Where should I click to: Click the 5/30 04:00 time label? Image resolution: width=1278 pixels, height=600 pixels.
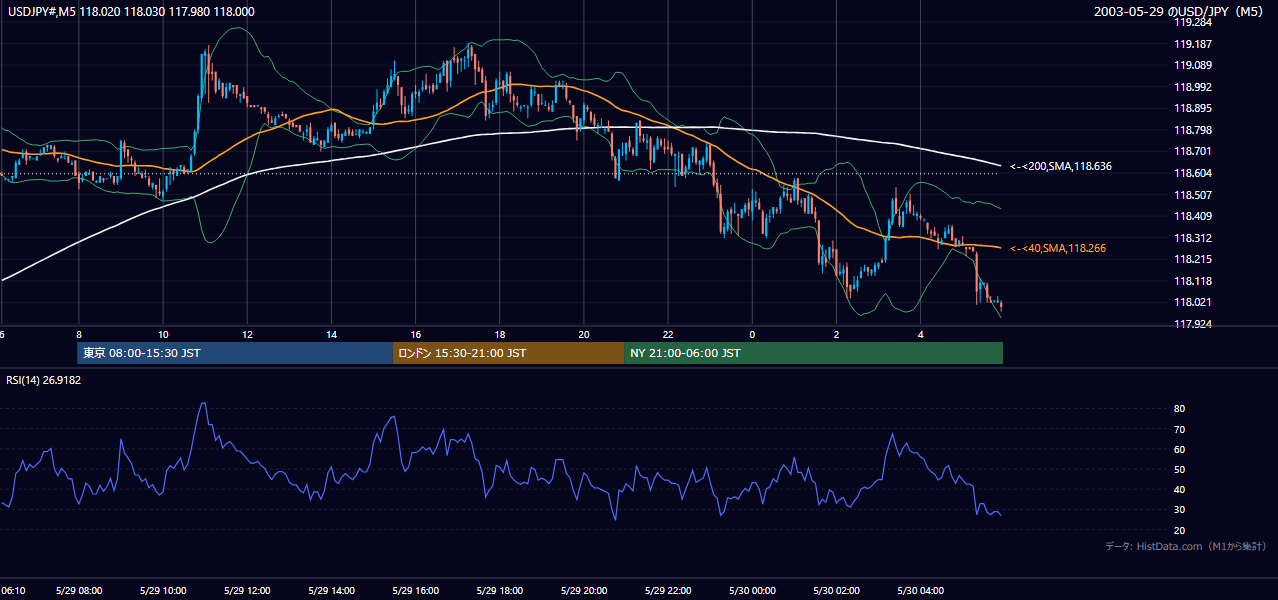921,591
